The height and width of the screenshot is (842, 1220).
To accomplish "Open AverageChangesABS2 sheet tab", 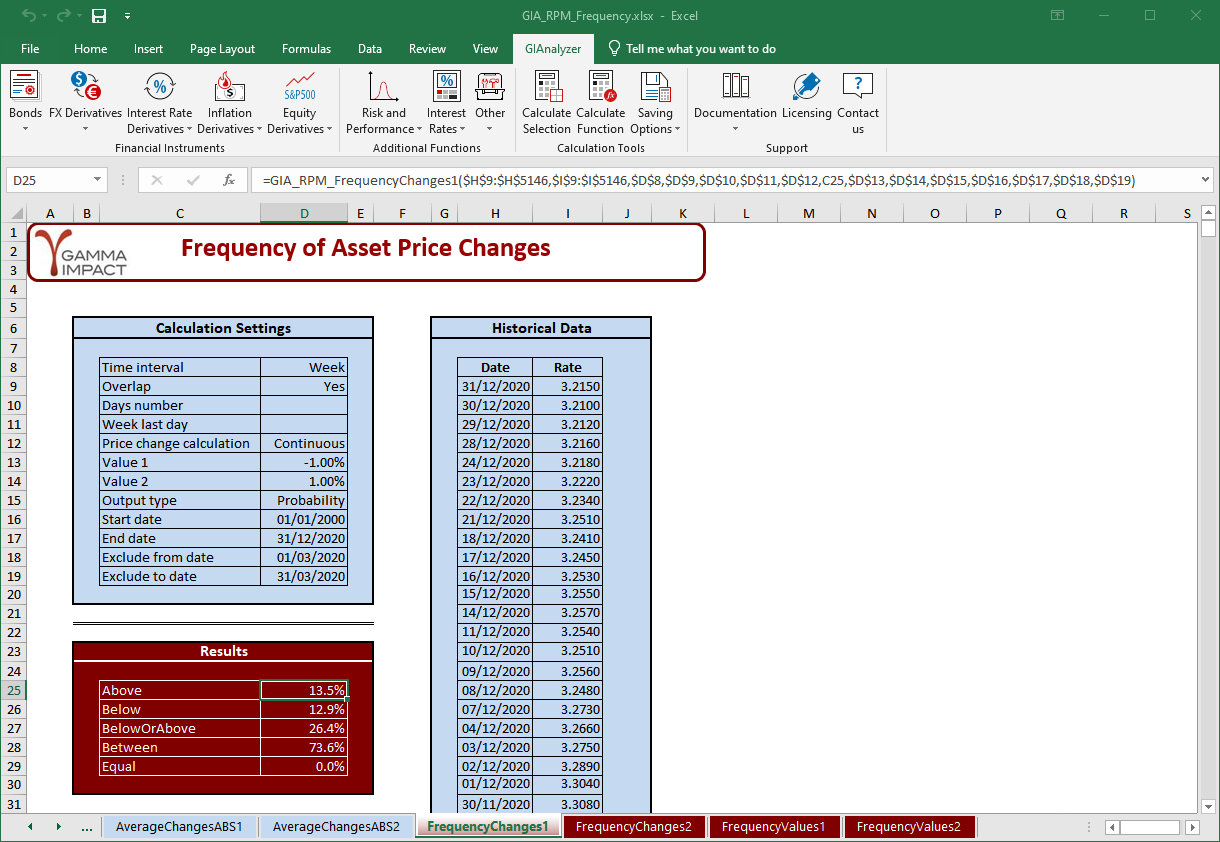I will (336, 827).
